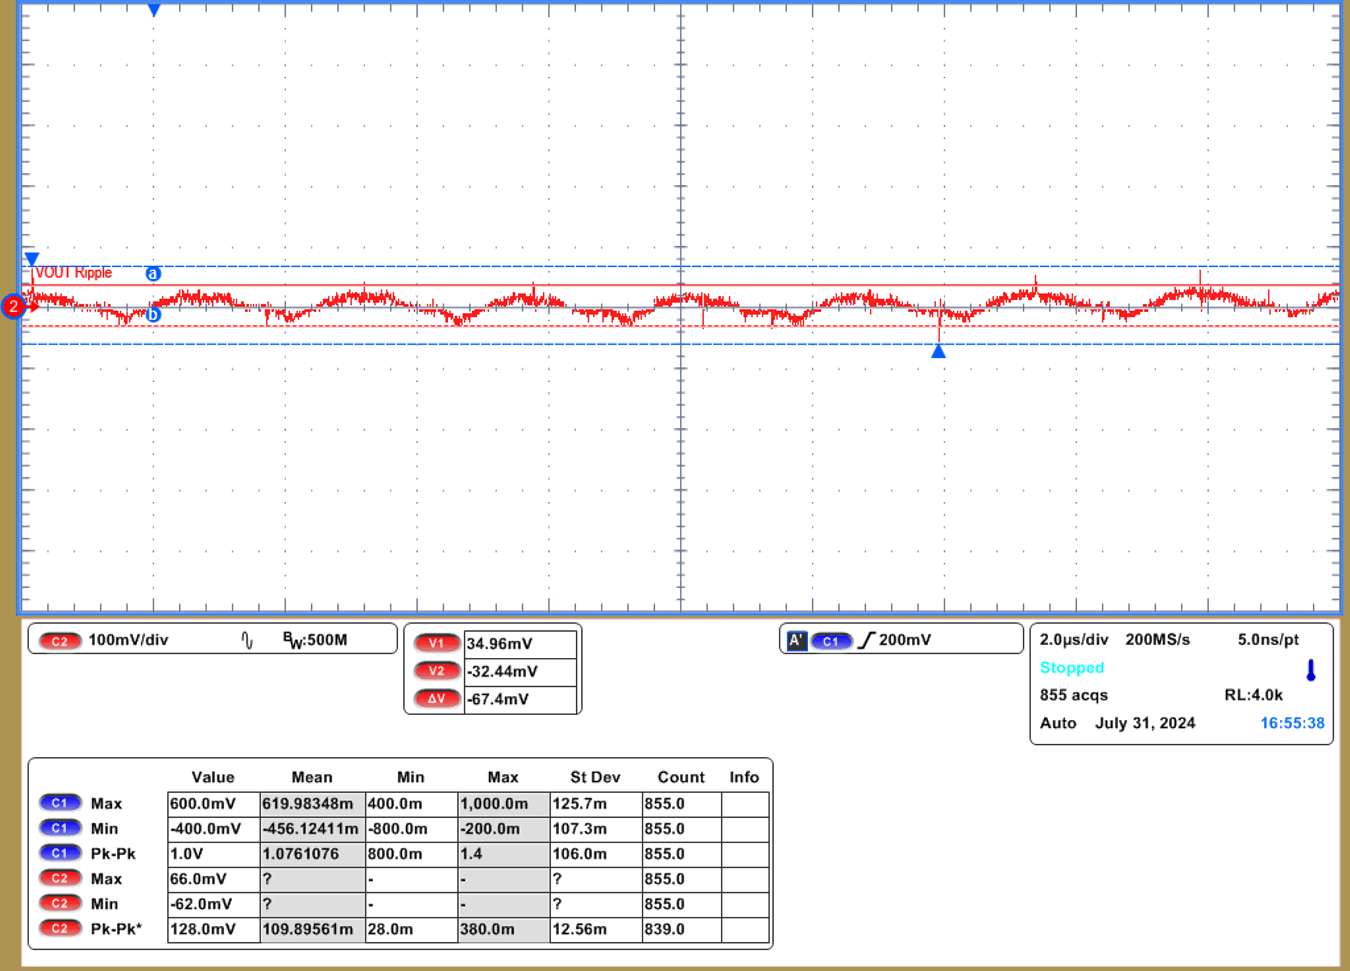Click the St Dev column header

click(595, 777)
